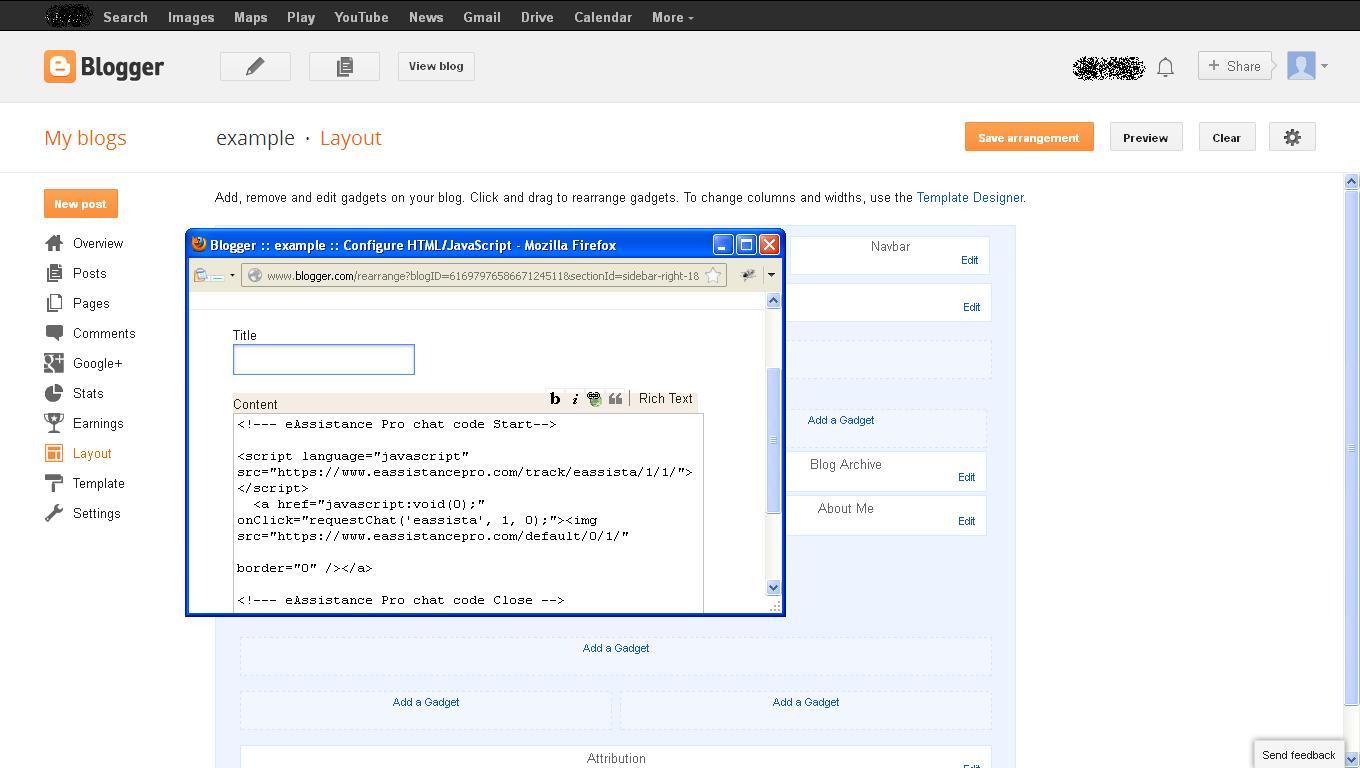Open the dropdown arrow right of add-on icon
The image size is (1360, 768).
(771, 275)
